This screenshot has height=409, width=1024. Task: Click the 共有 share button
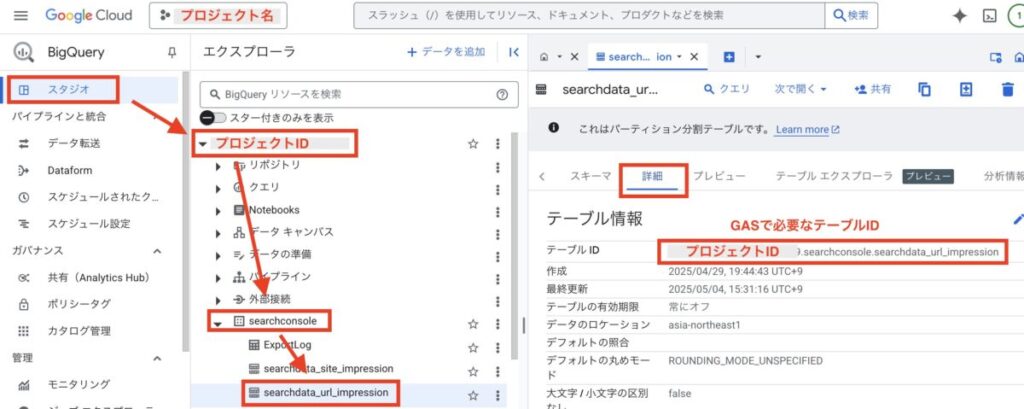(x=872, y=89)
